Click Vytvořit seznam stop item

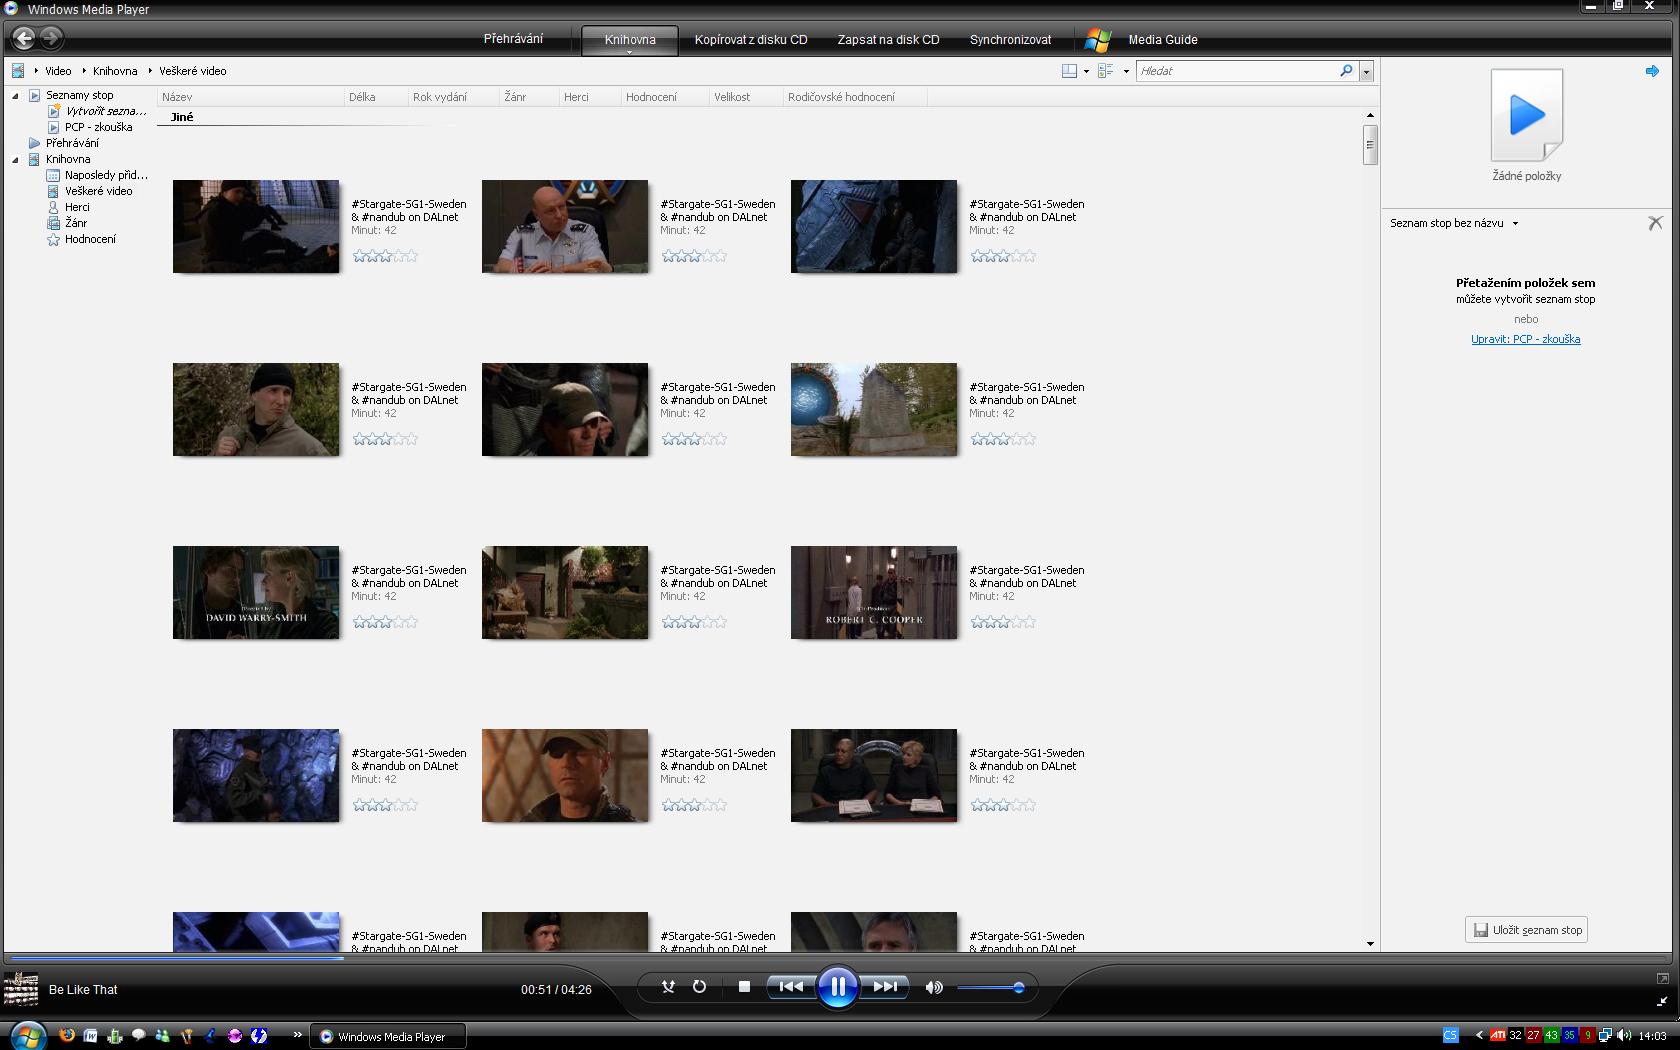pos(98,111)
